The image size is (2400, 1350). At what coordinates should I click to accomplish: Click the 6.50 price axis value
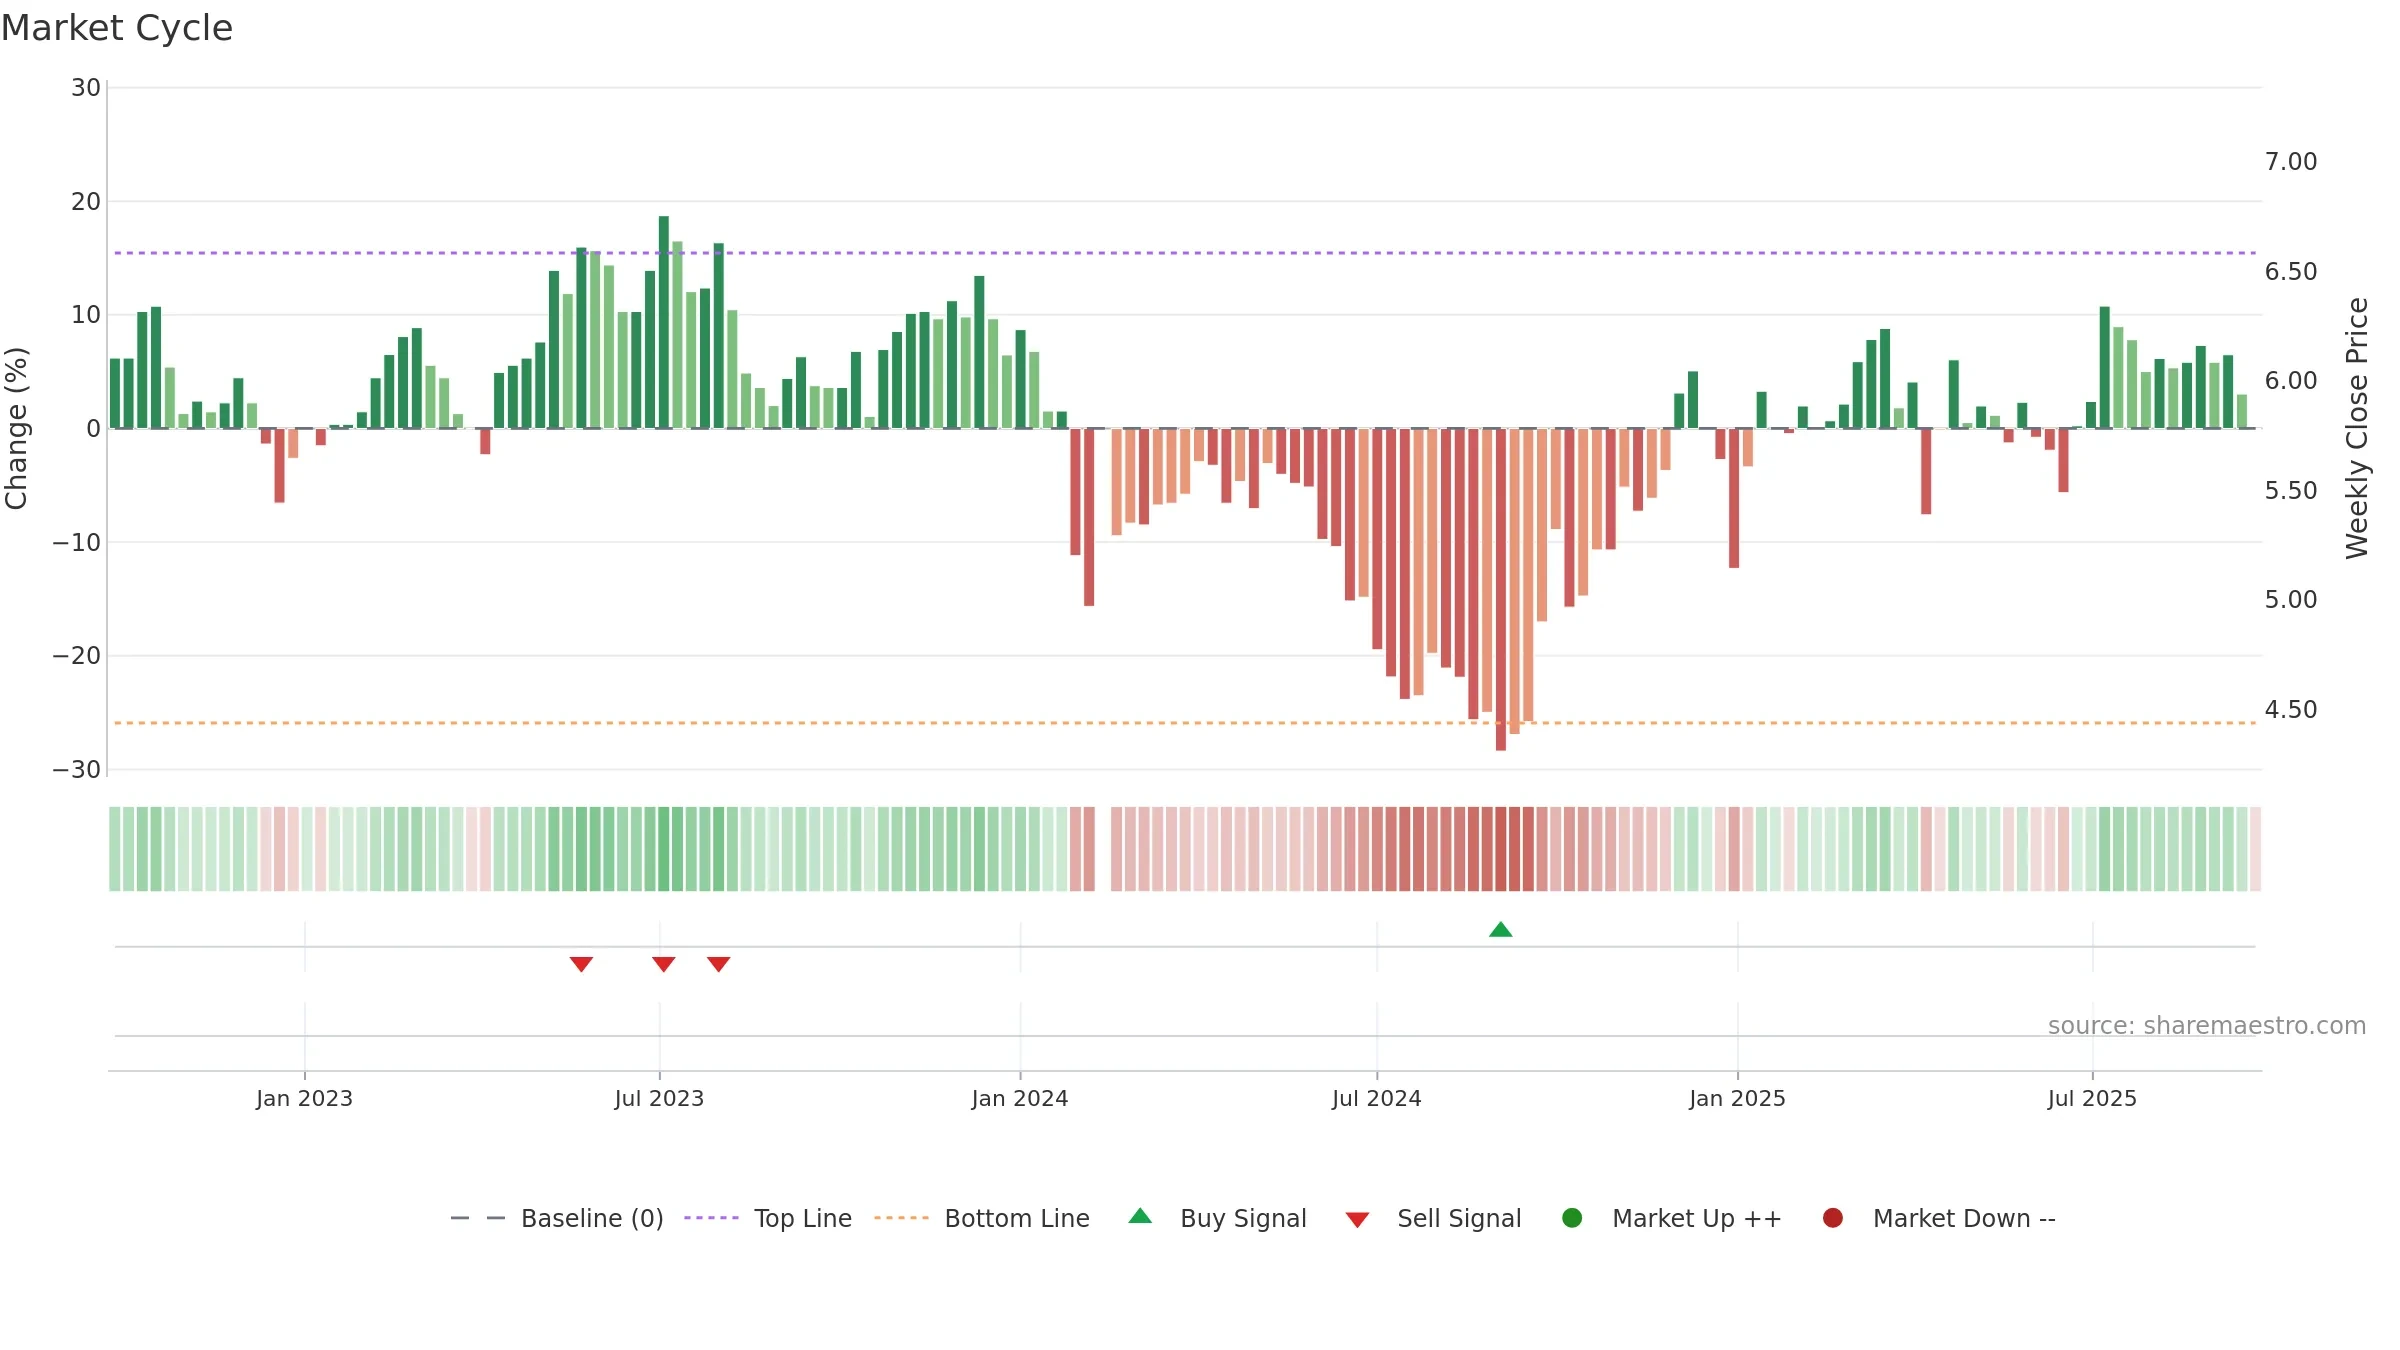click(x=2291, y=272)
